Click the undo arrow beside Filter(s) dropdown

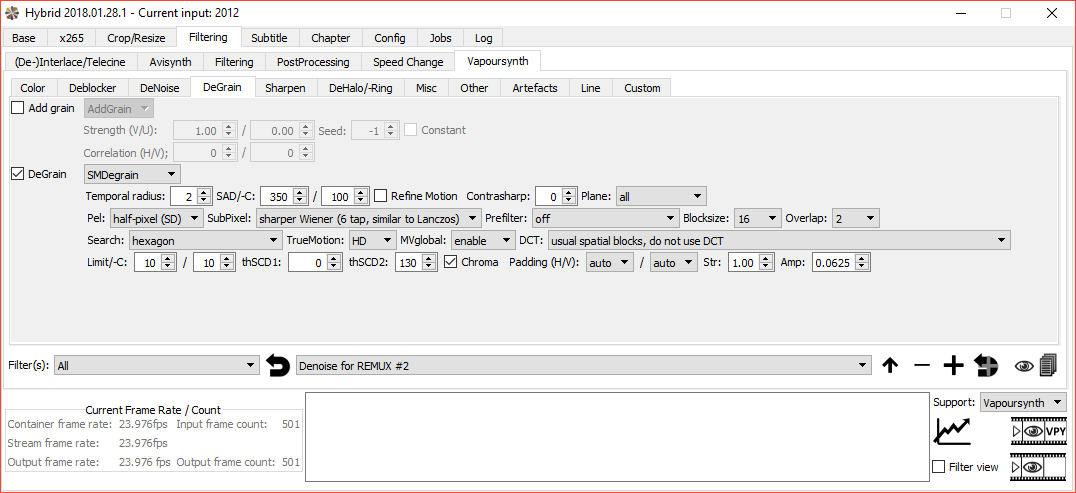(x=278, y=366)
